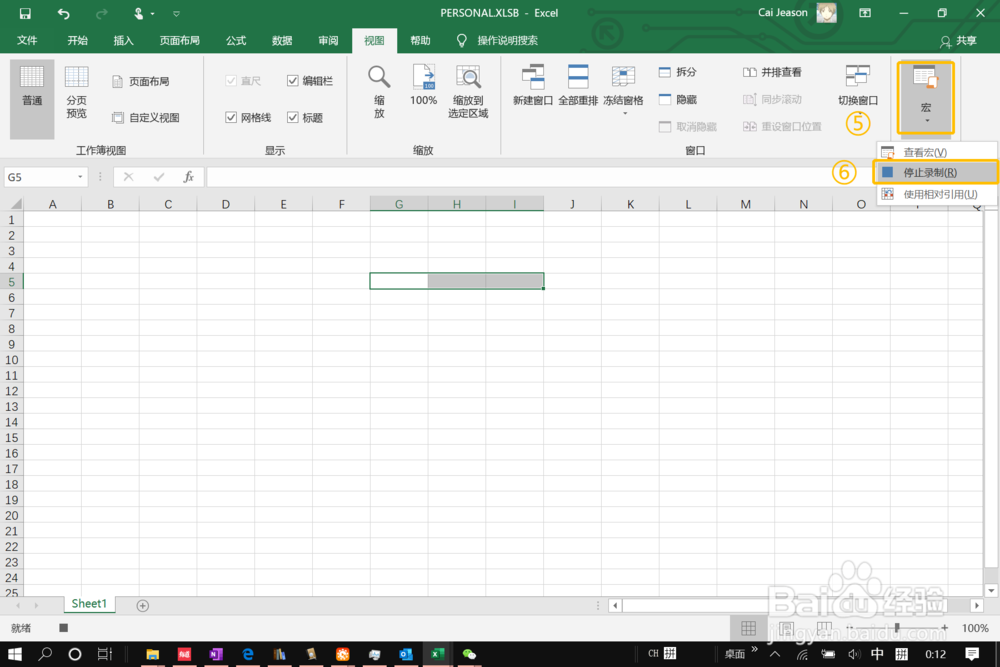Open Windows Start menu
This screenshot has height=667, width=1000.
click(x=15, y=654)
